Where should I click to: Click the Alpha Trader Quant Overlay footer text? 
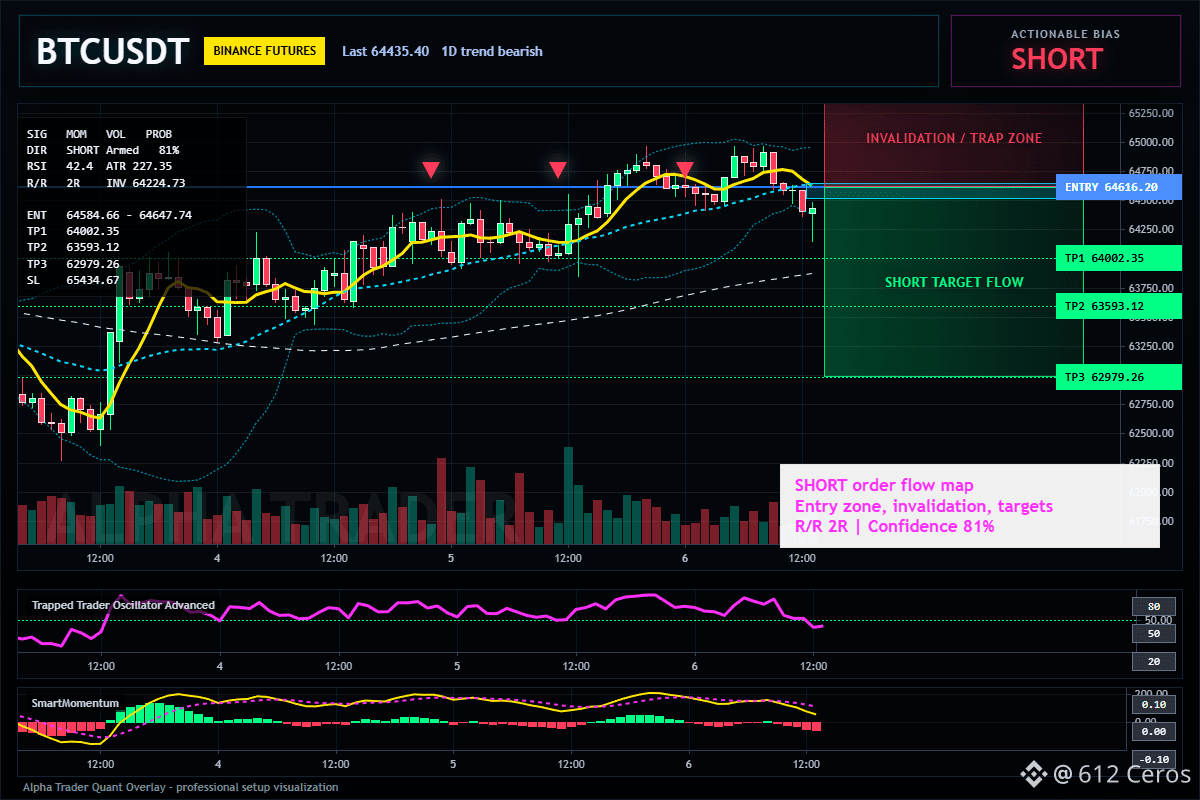tap(180, 787)
